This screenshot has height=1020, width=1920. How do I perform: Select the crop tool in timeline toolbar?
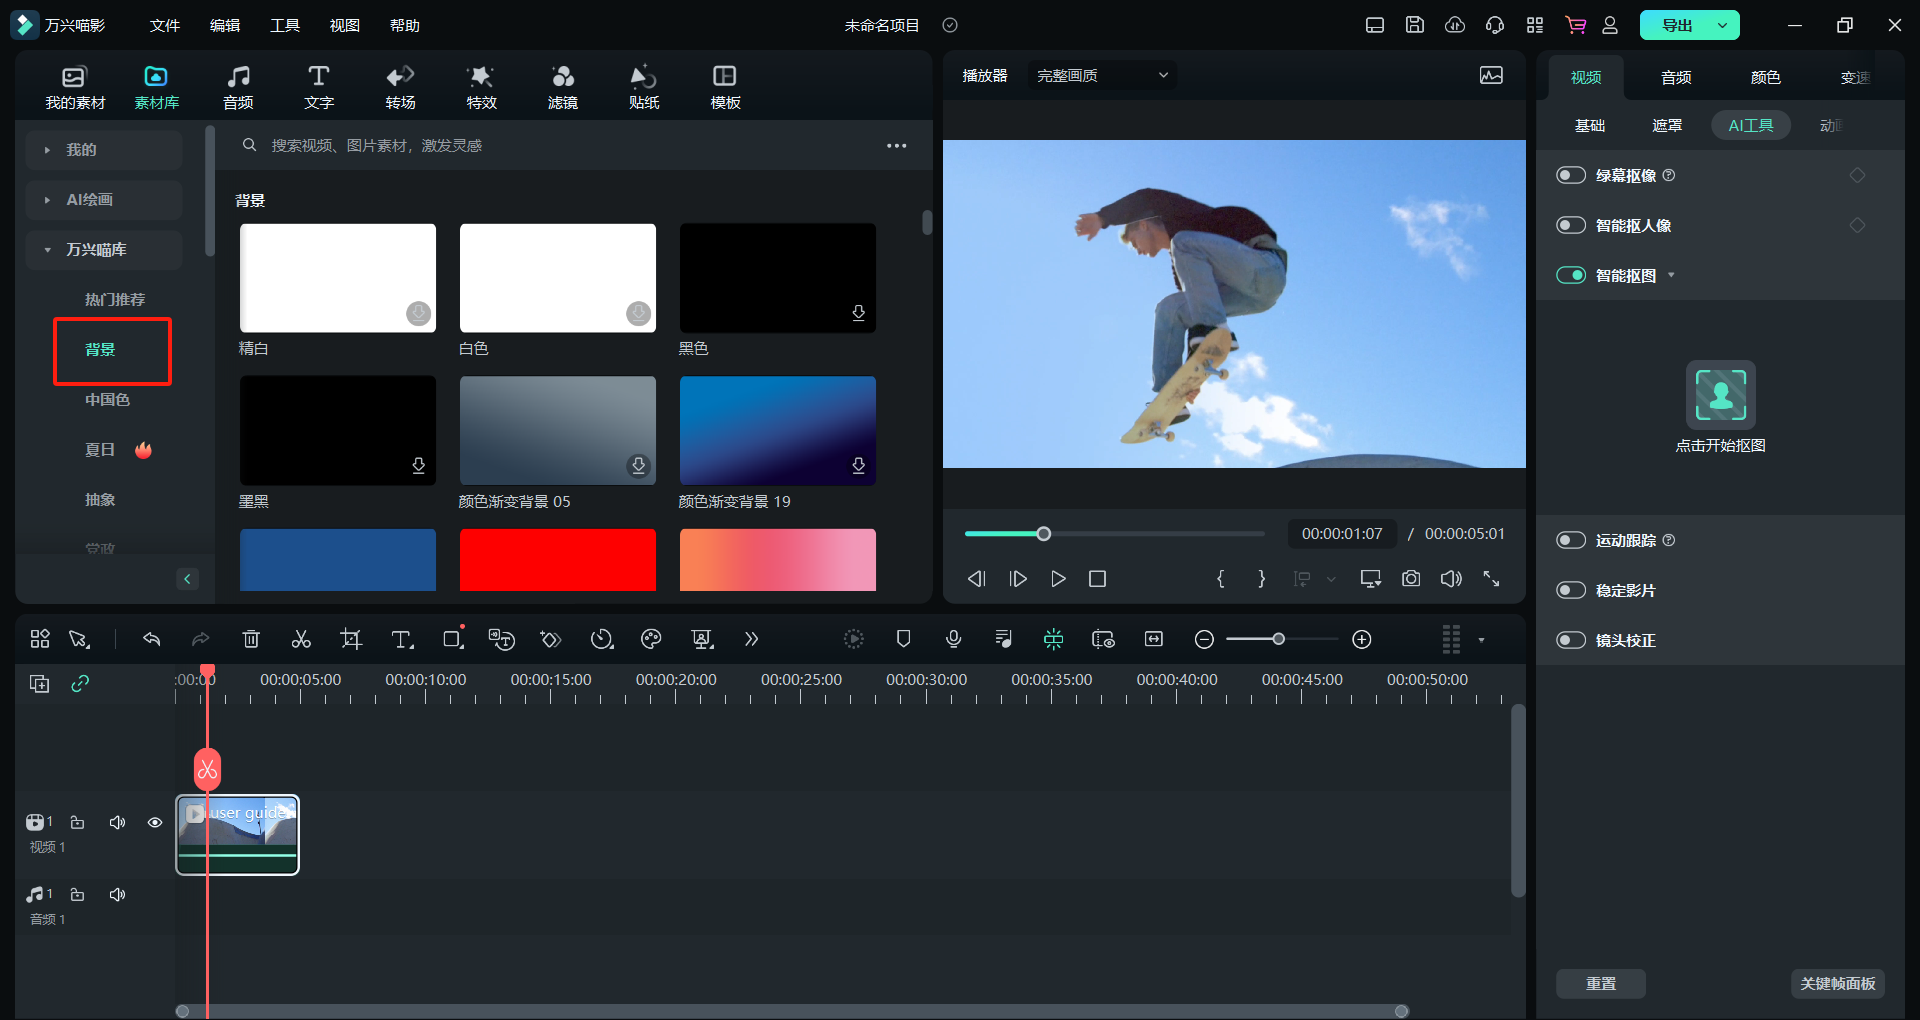(x=350, y=639)
